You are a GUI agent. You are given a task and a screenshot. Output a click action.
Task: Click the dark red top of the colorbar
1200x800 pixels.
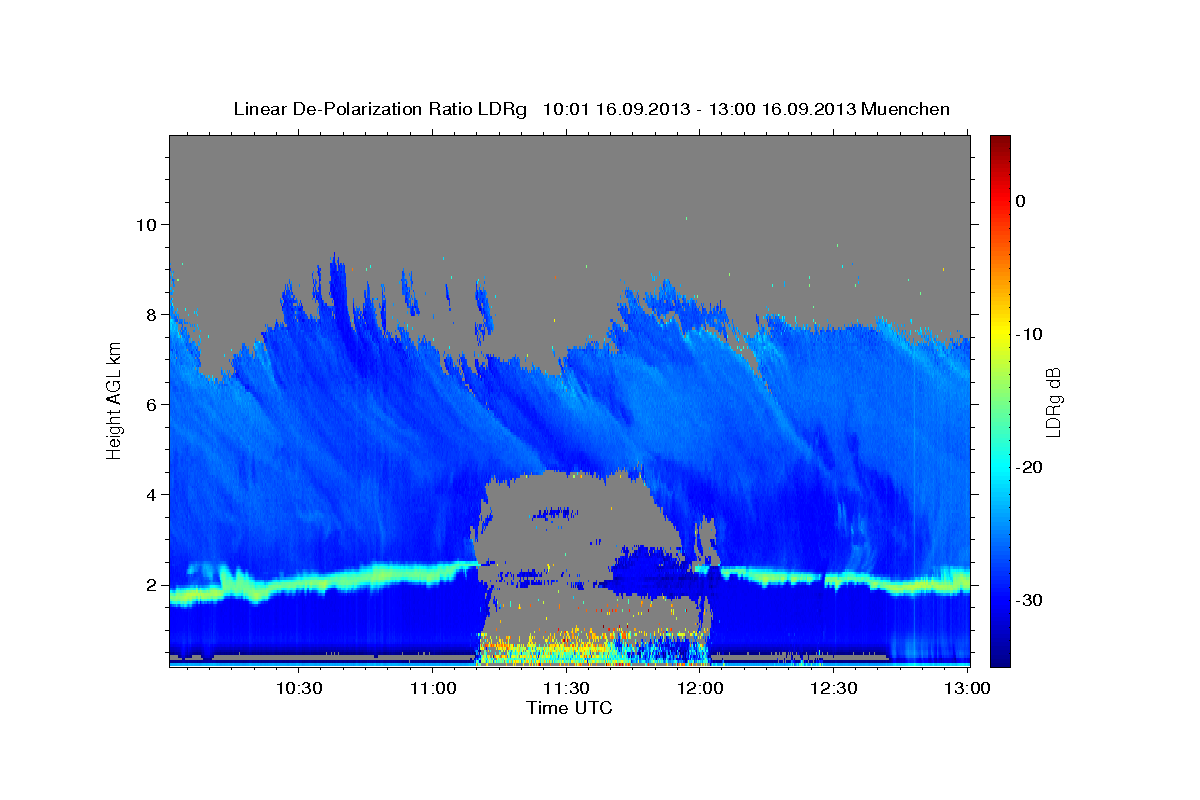pos(1000,143)
